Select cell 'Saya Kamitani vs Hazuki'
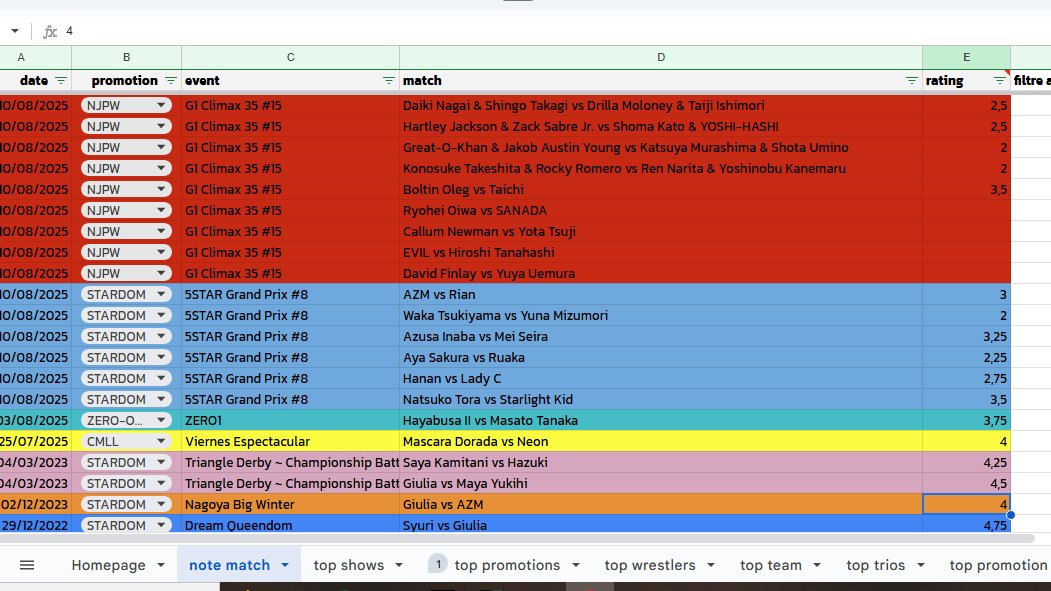1051x591 pixels. (661, 462)
